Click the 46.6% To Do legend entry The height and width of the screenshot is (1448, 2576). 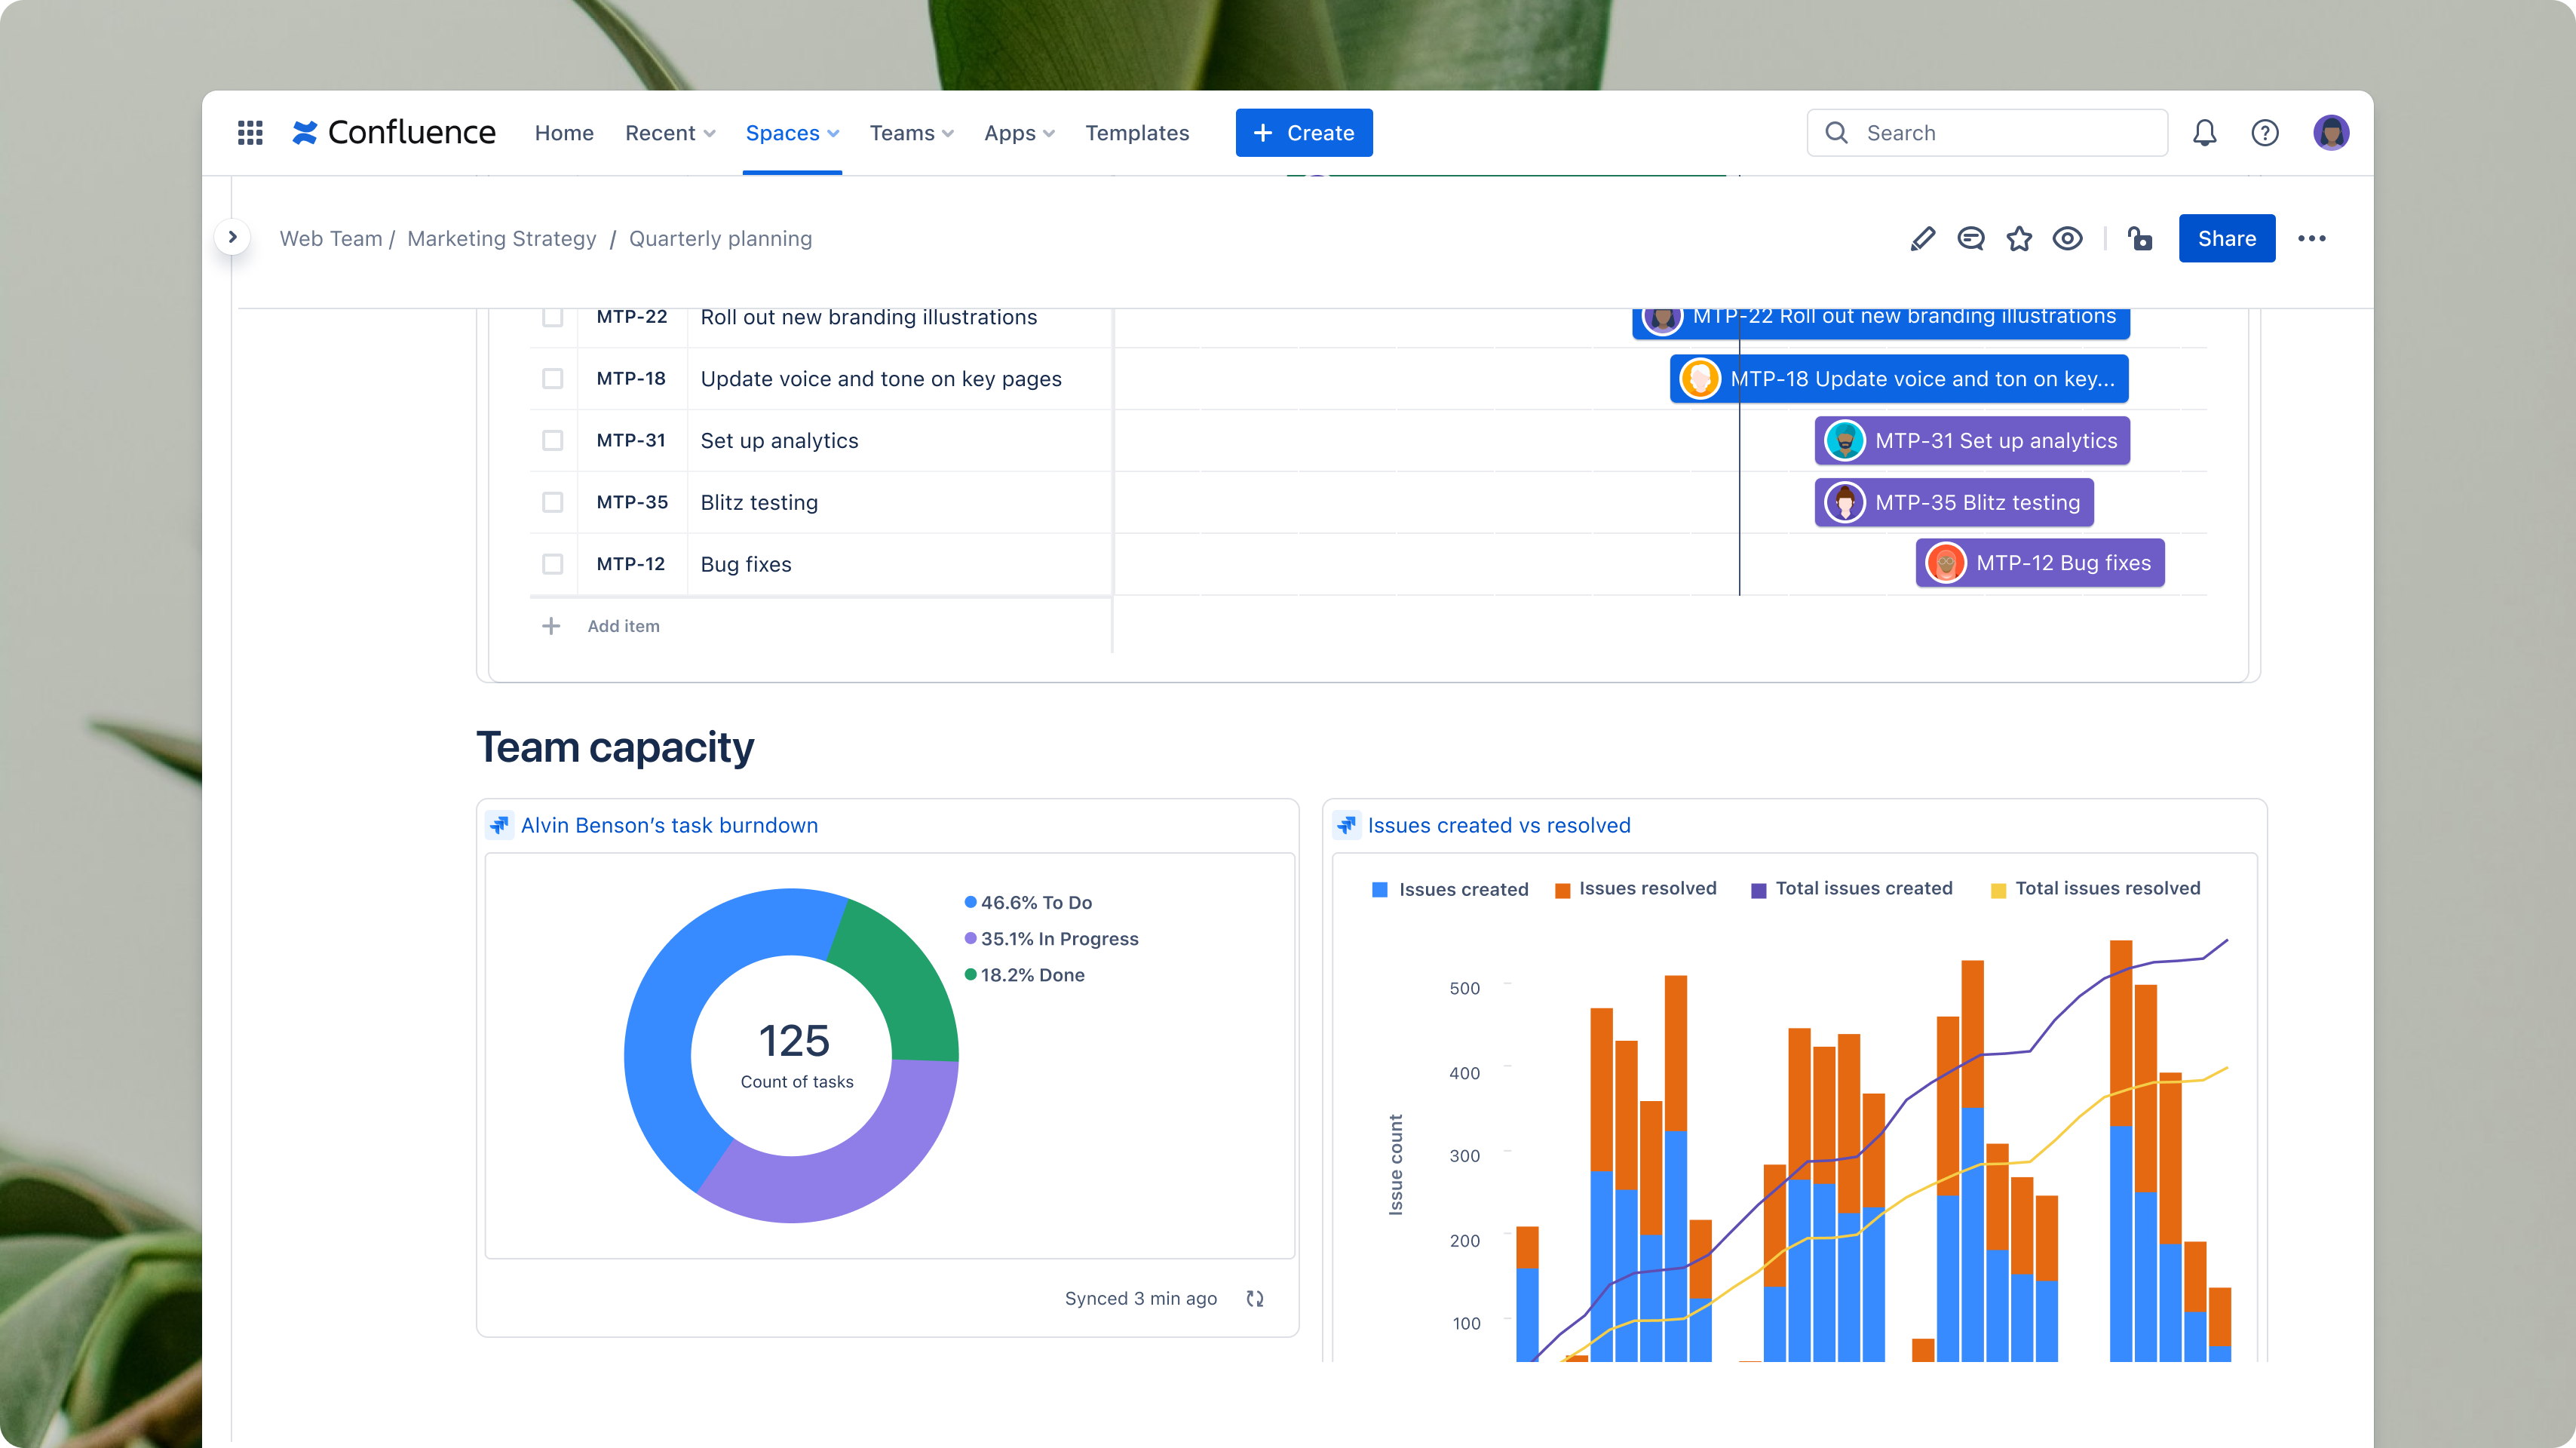(1028, 902)
